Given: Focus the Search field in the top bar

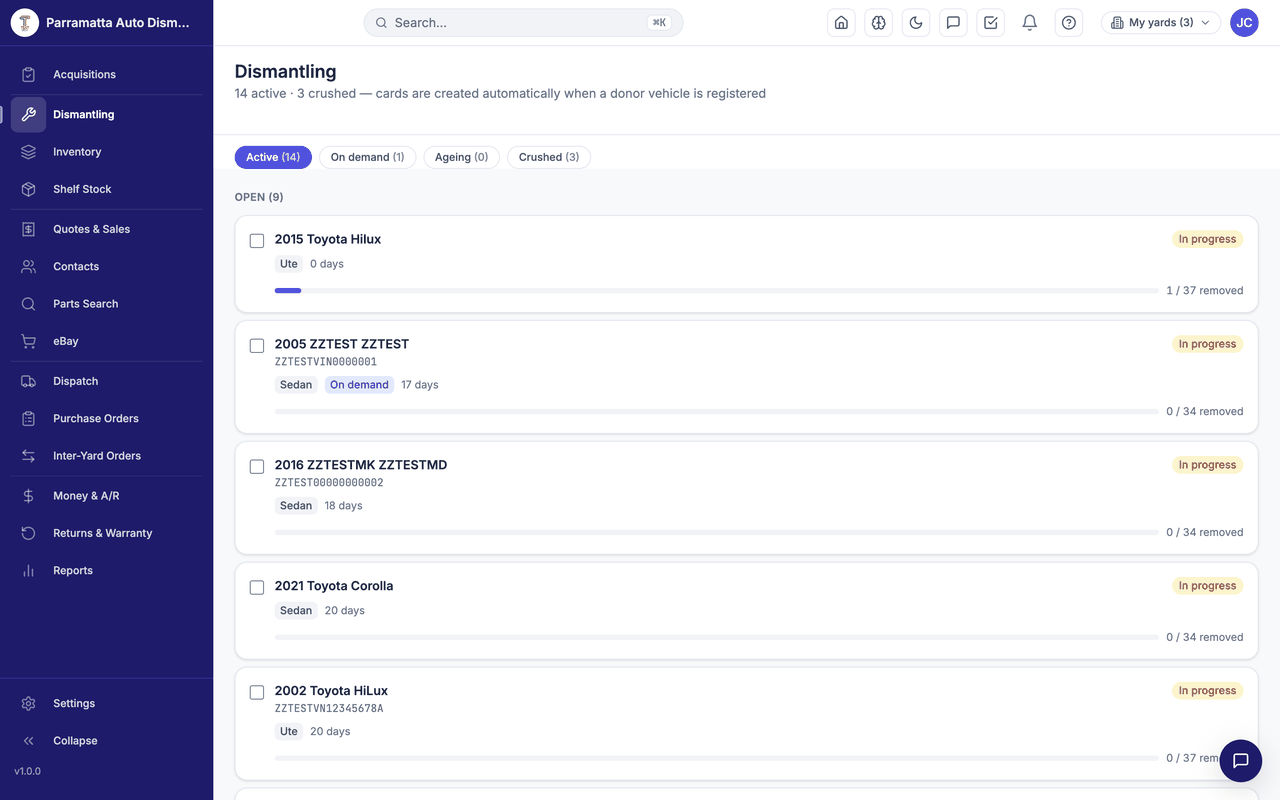Looking at the screenshot, I should tap(523, 23).
